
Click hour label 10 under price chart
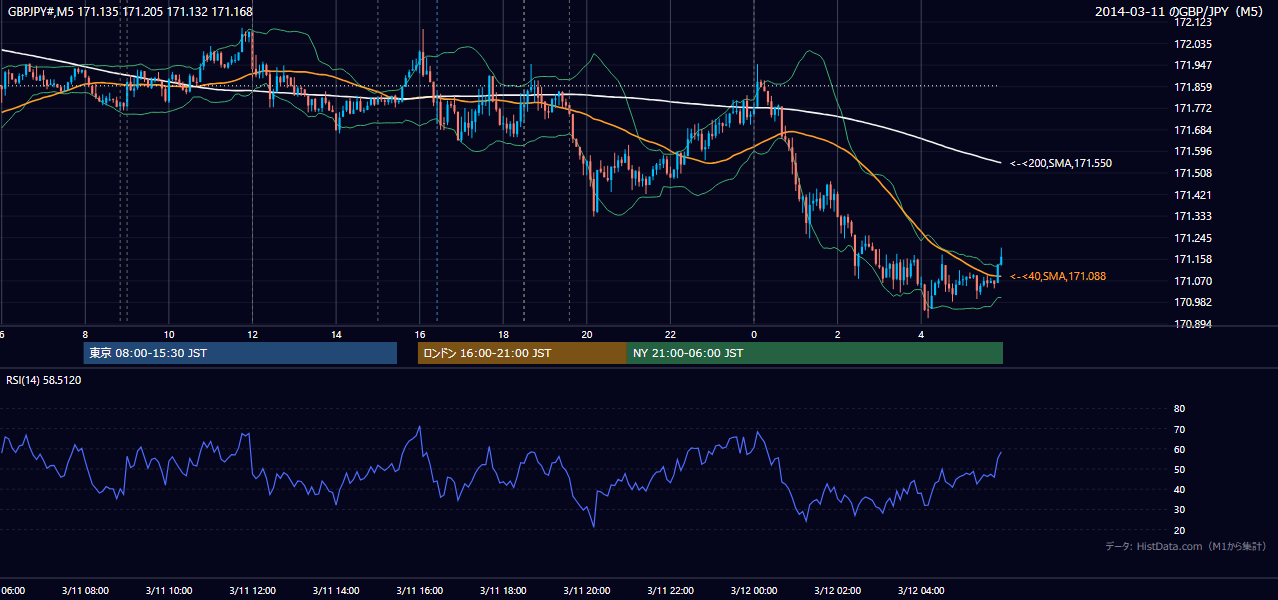169,335
